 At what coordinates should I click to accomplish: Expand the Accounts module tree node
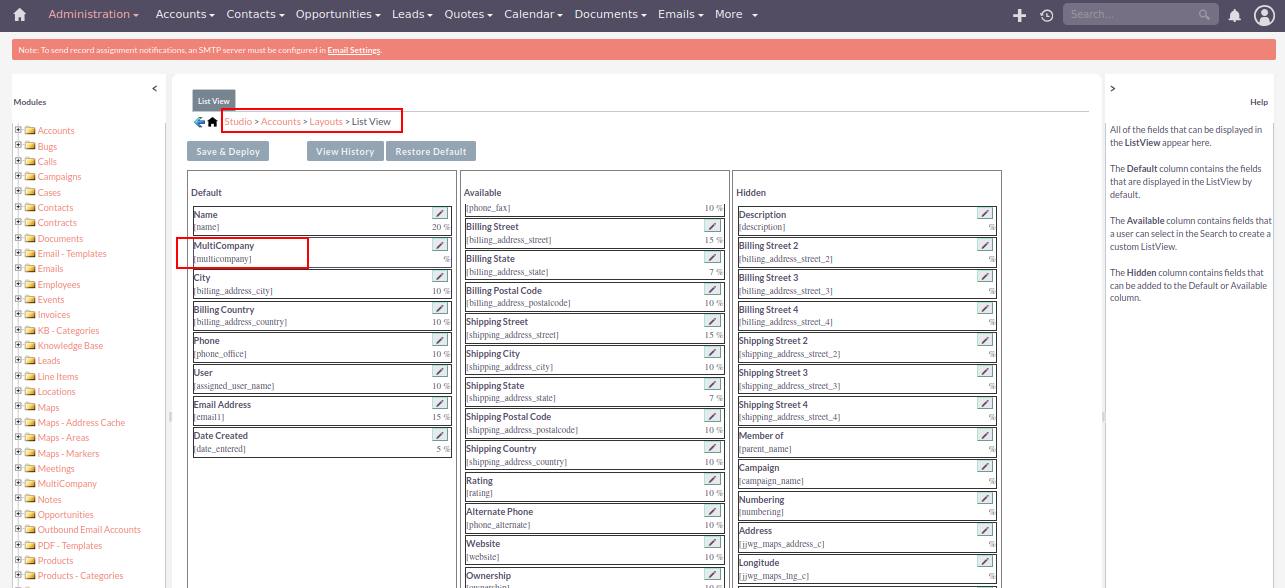click(18, 130)
